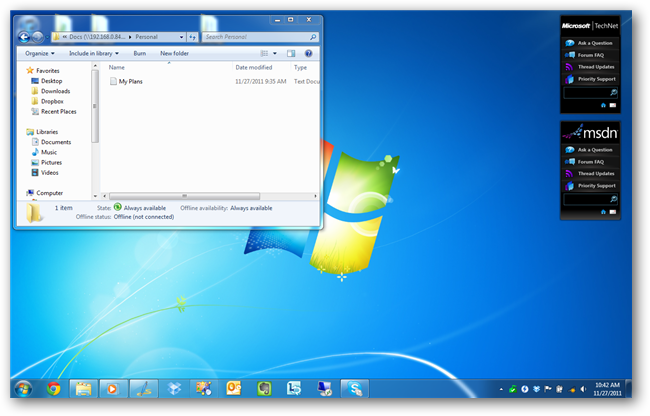Open Windows Explorer taskbar button

coord(83,389)
